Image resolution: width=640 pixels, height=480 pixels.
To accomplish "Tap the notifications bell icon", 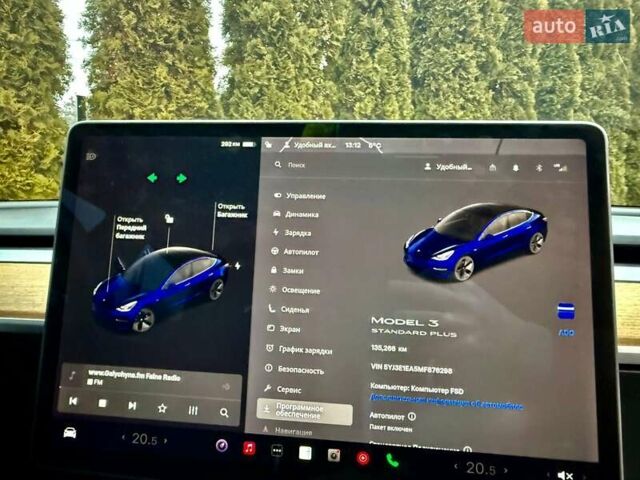I will coord(516,167).
